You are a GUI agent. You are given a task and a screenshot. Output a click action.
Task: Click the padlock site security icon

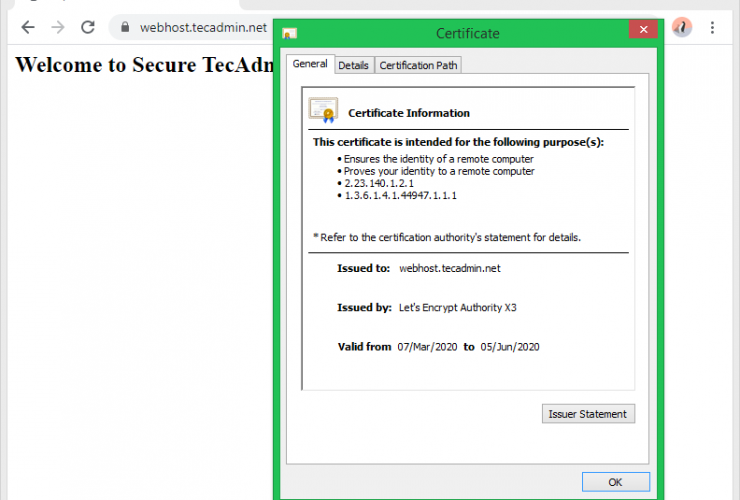pyautogui.click(x=125, y=28)
